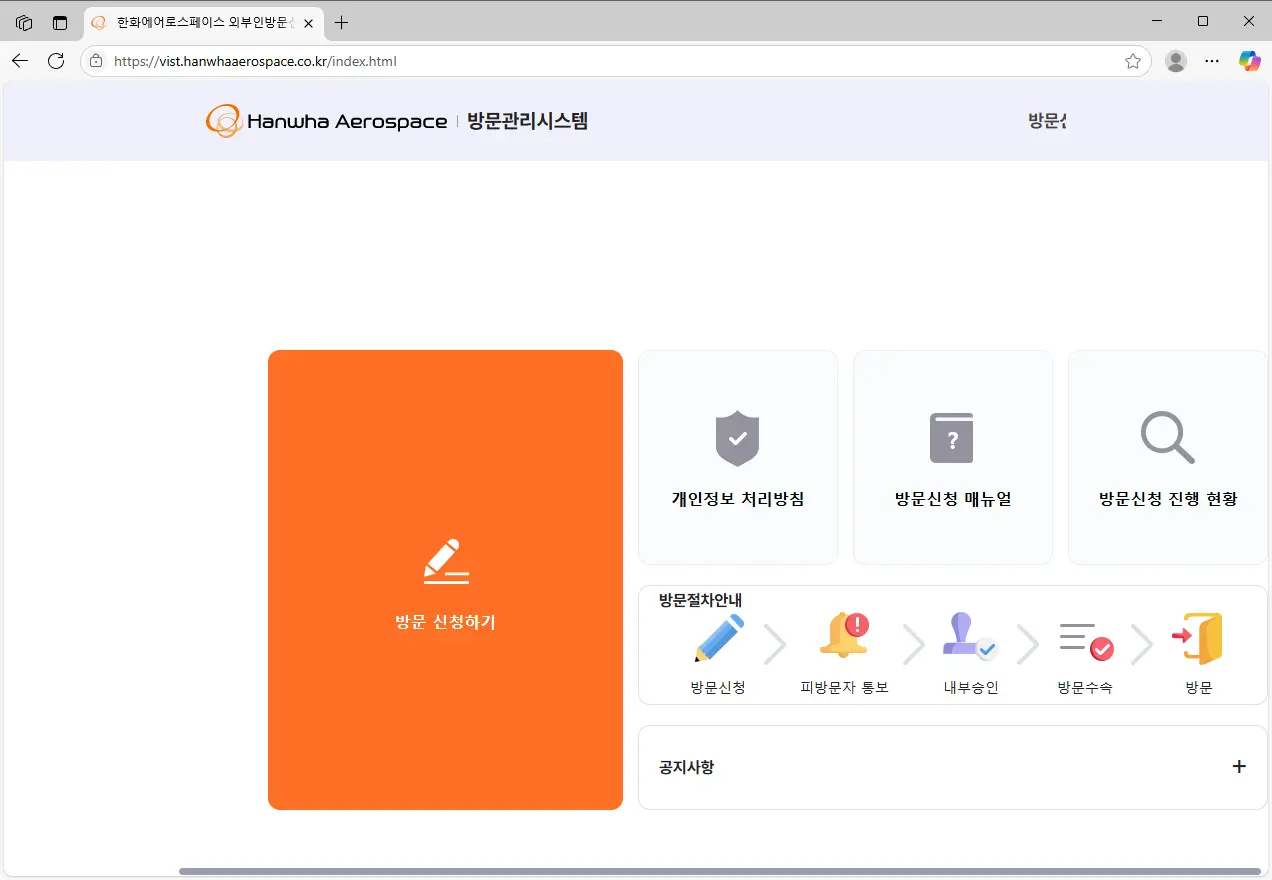
Task: Click the chevron between 방문신청 and 피방문자 통보
Action: [x=776, y=644]
